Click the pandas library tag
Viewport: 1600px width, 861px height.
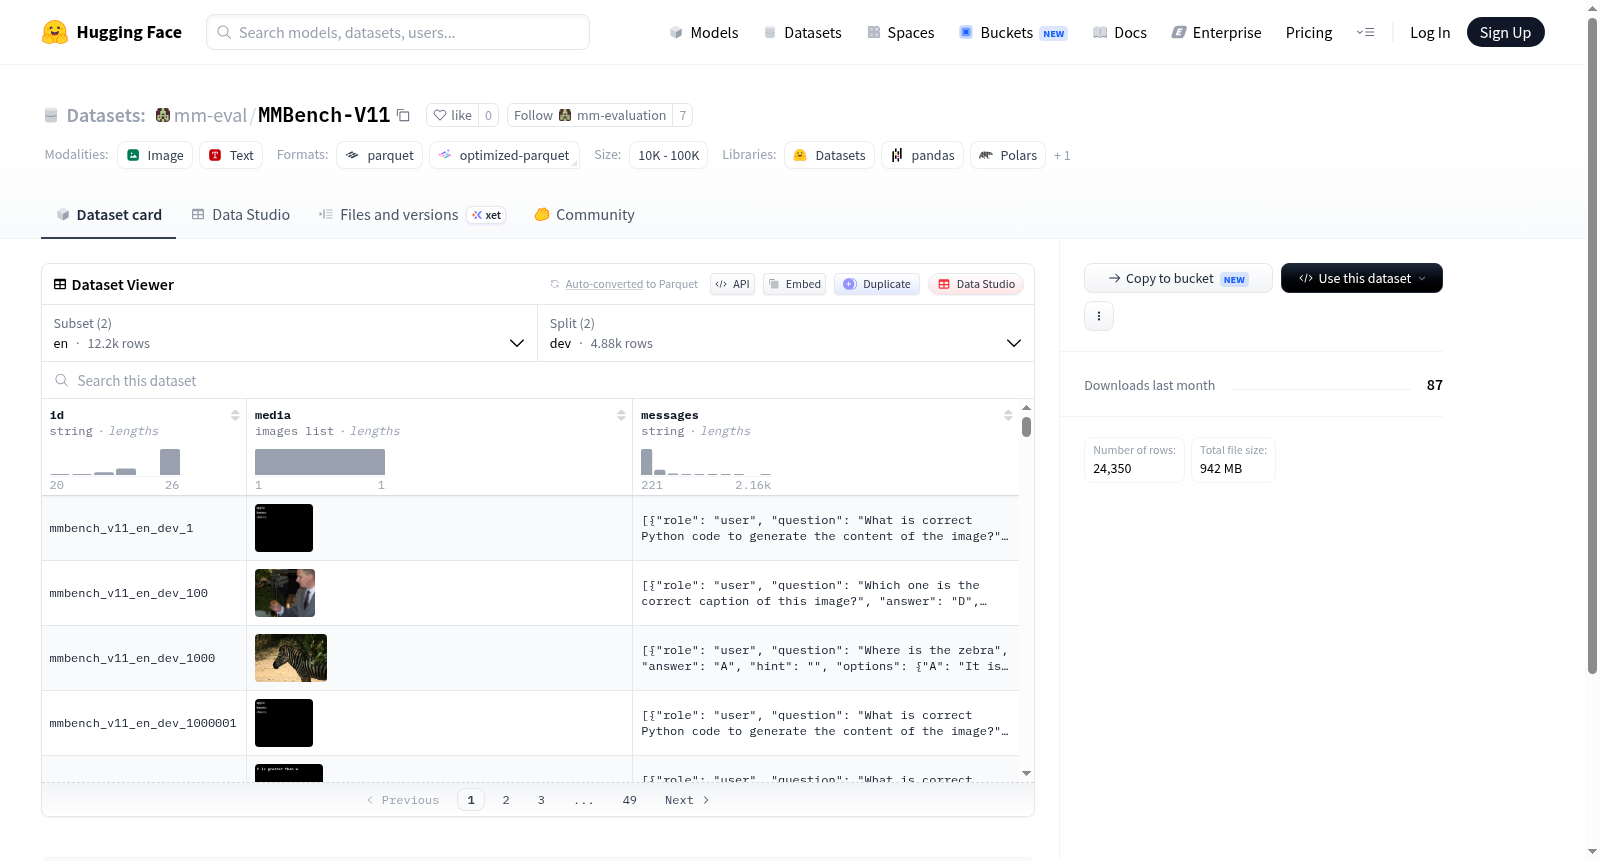tap(922, 155)
